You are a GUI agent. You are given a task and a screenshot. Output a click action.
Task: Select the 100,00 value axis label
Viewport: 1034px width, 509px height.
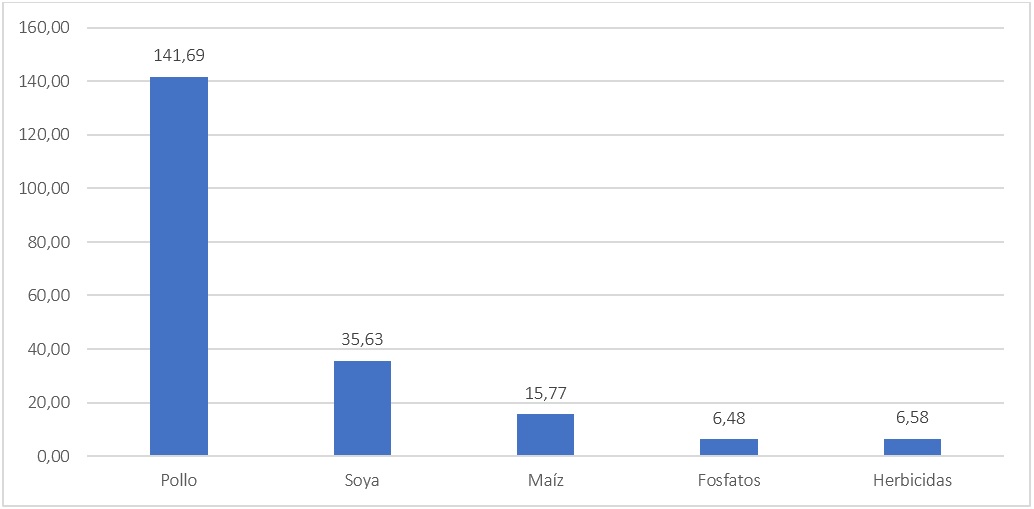pos(45,189)
